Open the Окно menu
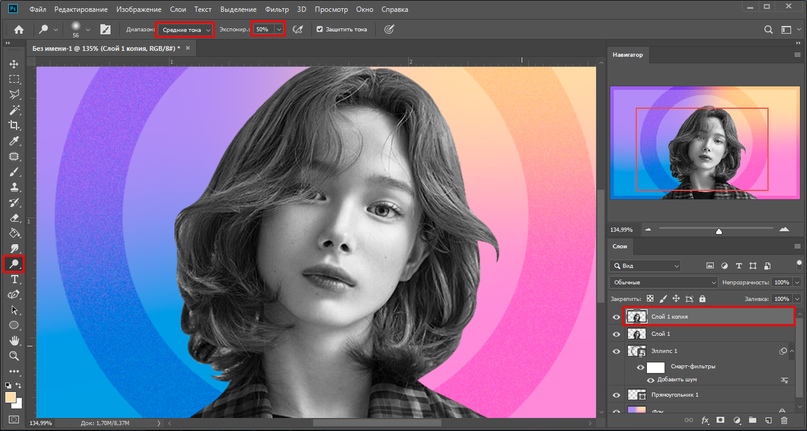This screenshot has width=807, height=431. click(x=365, y=9)
